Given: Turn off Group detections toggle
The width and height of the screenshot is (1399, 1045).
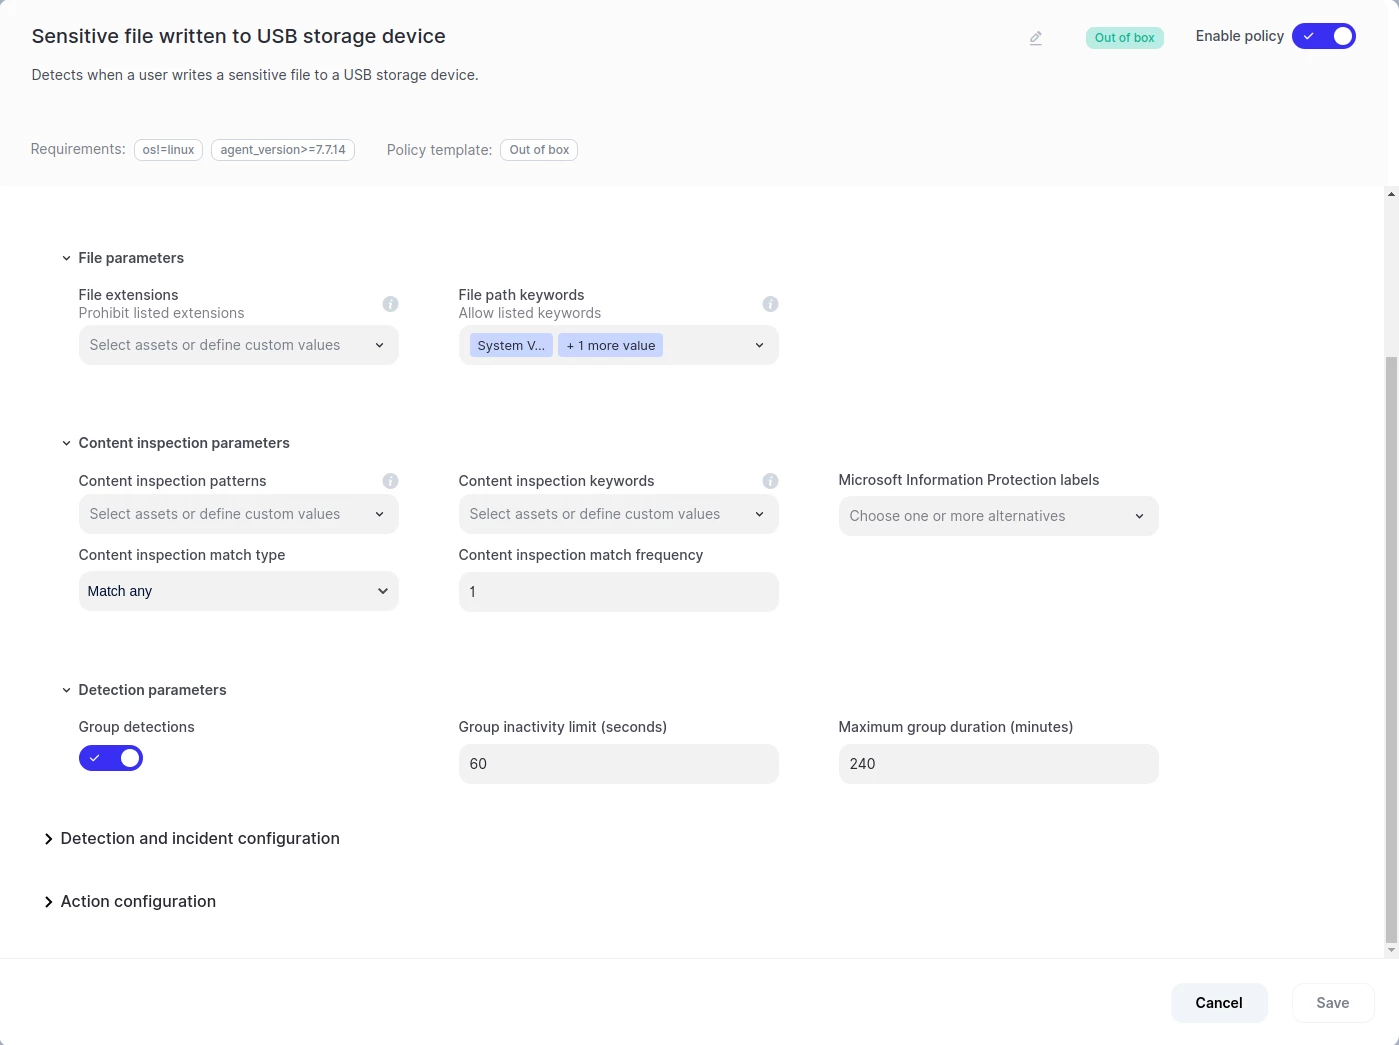Looking at the screenshot, I should click(x=111, y=758).
